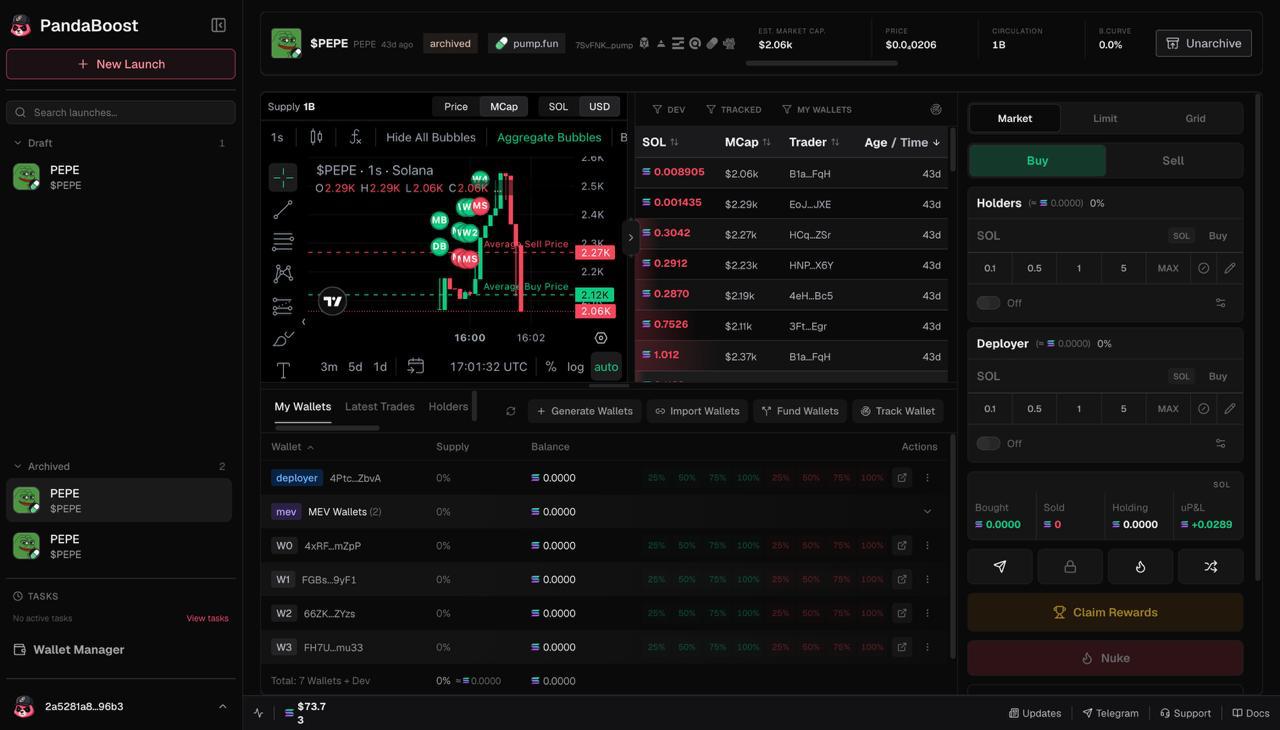The image size is (1280, 730).
Task: Expand the account menu 2a5281a8...96b3
Action: (x=222, y=707)
